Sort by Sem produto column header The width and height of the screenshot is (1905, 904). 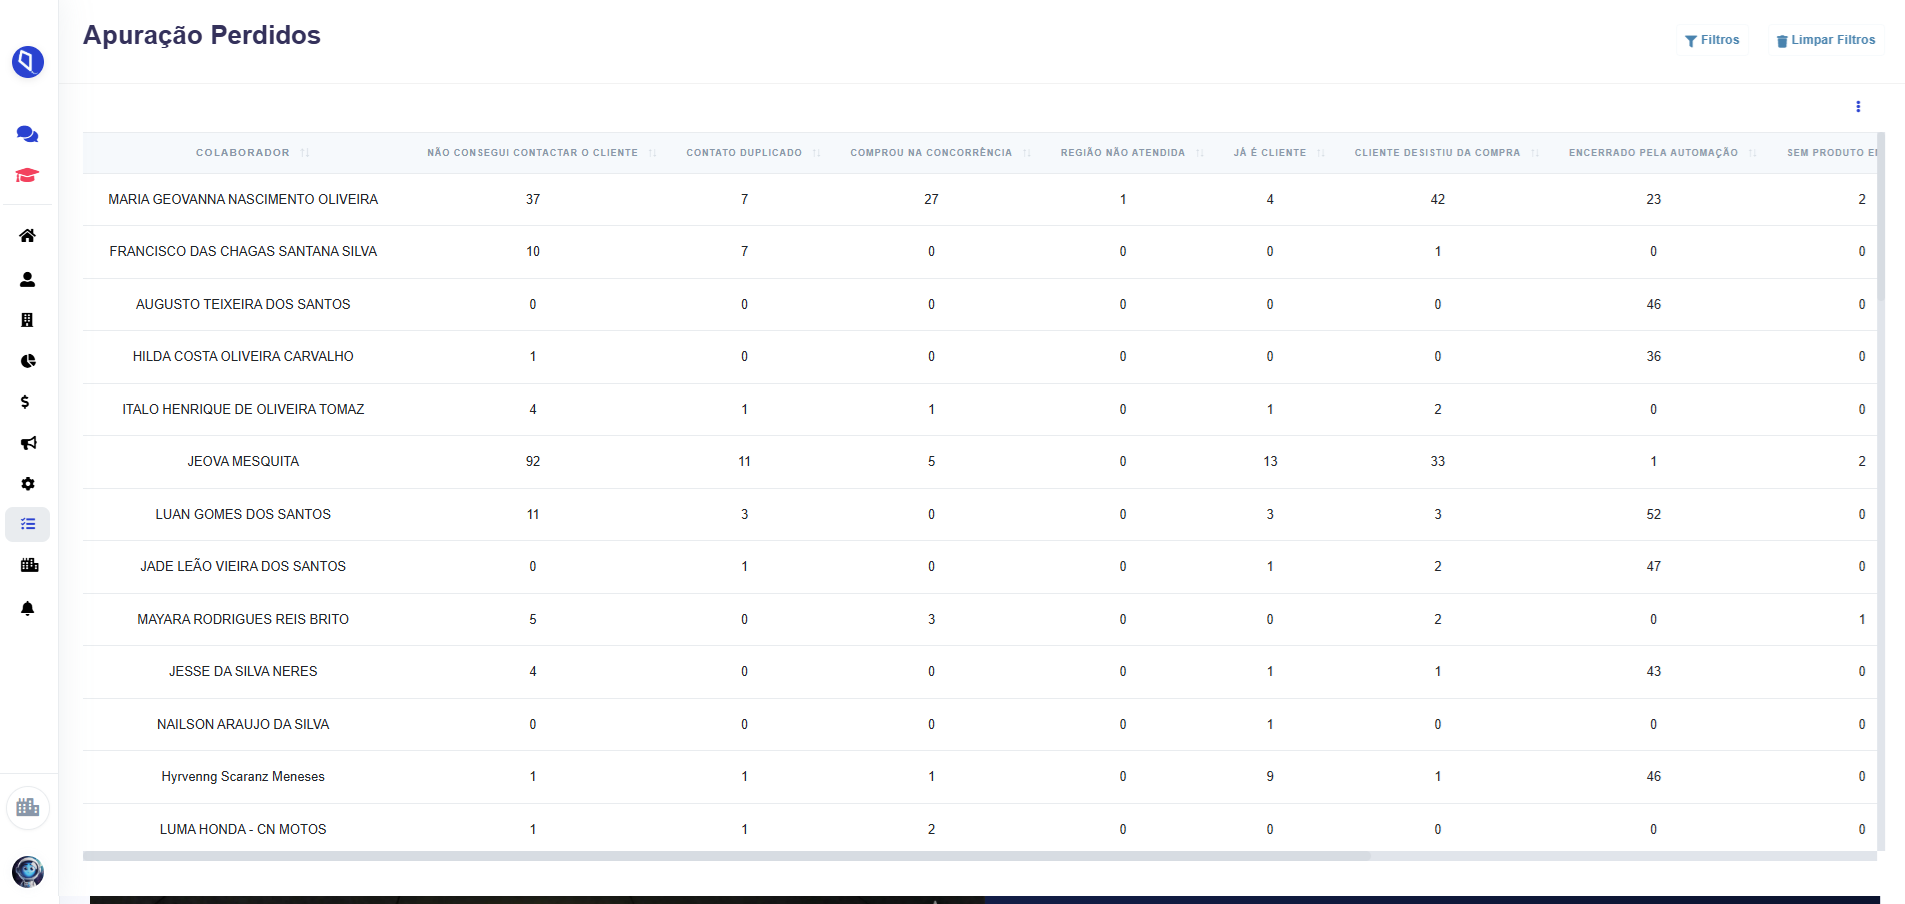[1832, 153]
